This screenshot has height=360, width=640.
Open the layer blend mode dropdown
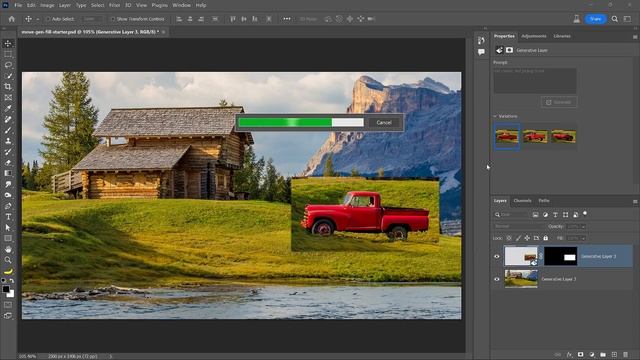click(x=519, y=227)
